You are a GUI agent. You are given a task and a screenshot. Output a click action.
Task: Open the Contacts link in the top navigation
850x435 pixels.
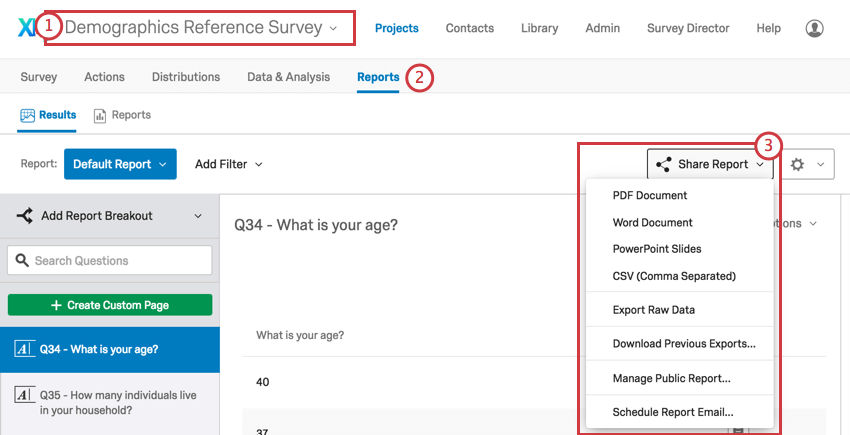(x=469, y=28)
